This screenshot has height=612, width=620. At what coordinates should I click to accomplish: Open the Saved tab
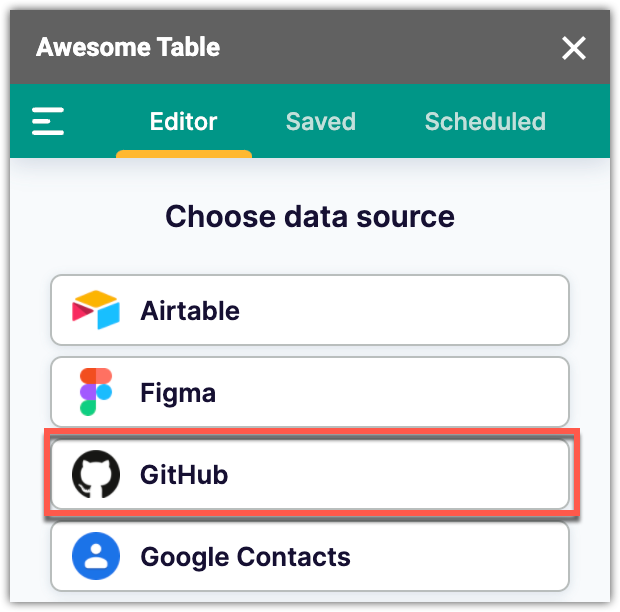click(x=320, y=122)
